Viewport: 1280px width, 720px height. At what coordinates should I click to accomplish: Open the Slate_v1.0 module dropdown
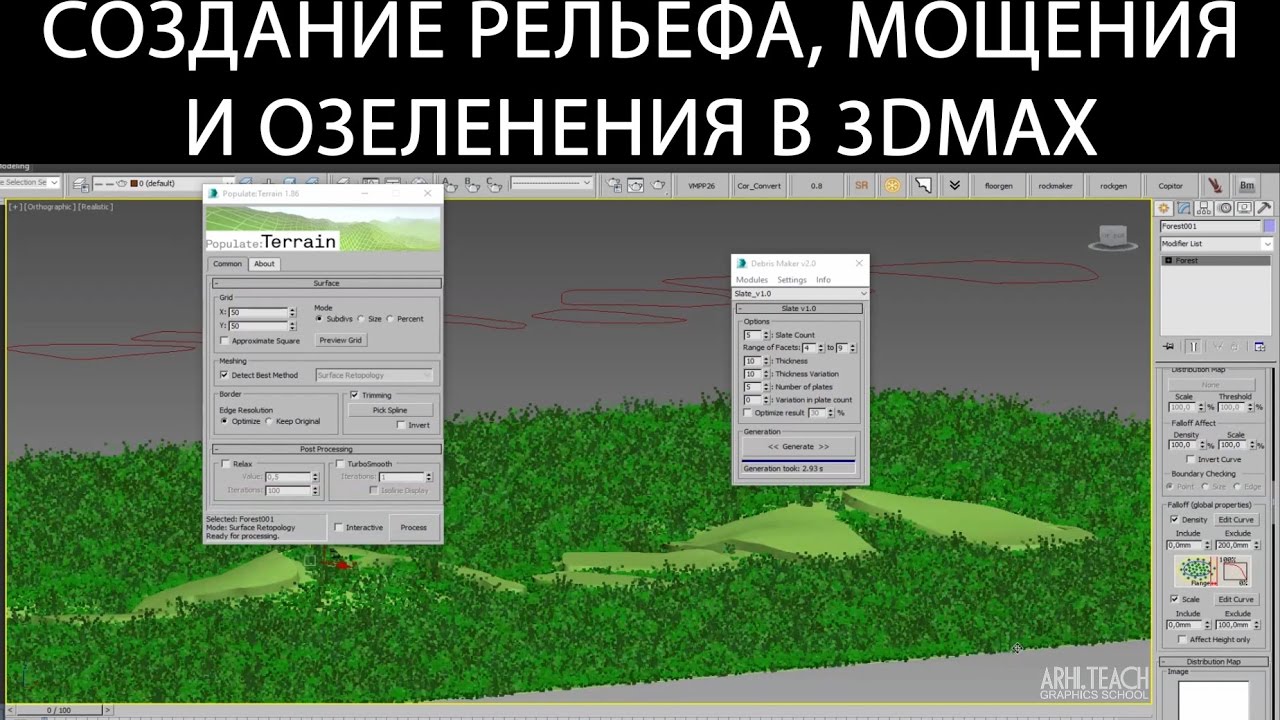pos(800,294)
